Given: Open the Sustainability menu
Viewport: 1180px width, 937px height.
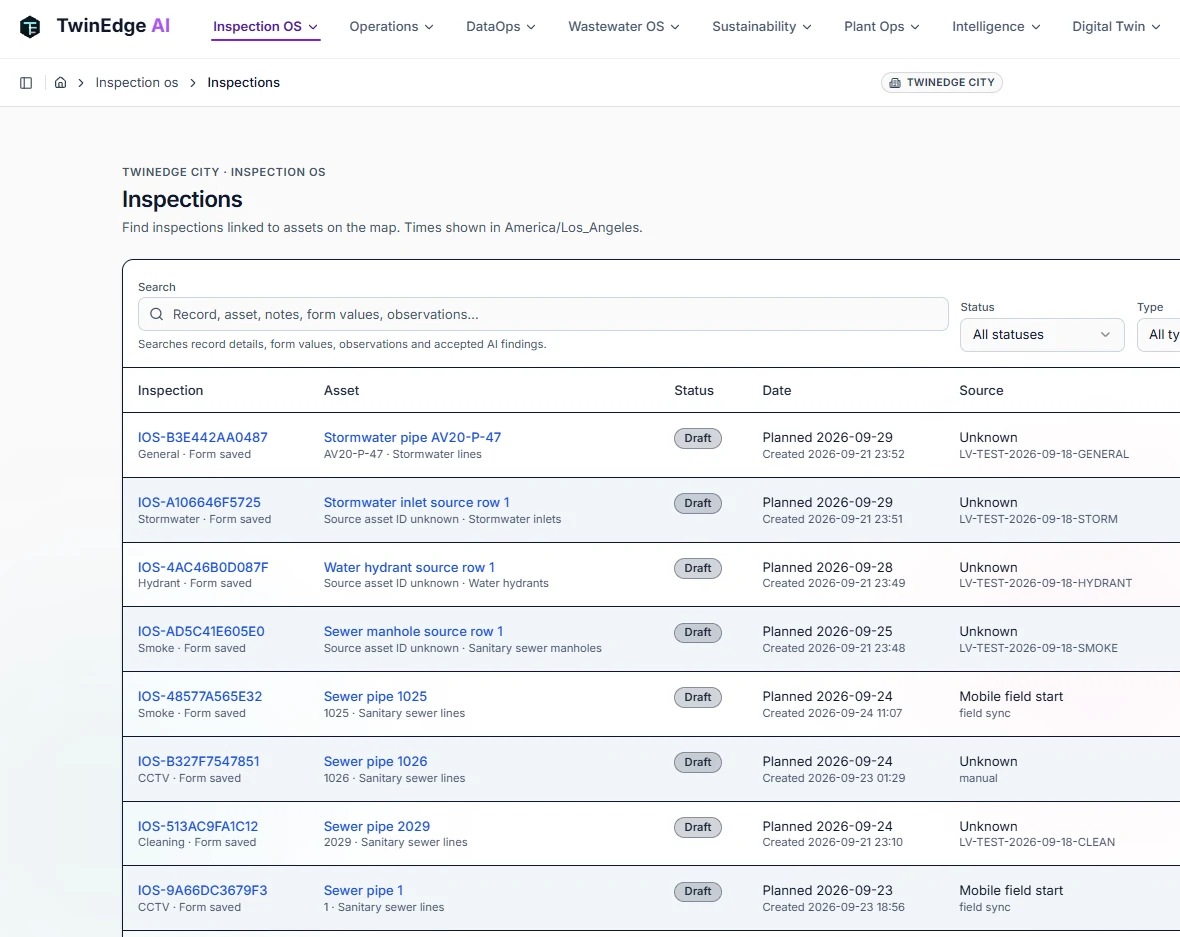Looking at the screenshot, I should tap(762, 26).
